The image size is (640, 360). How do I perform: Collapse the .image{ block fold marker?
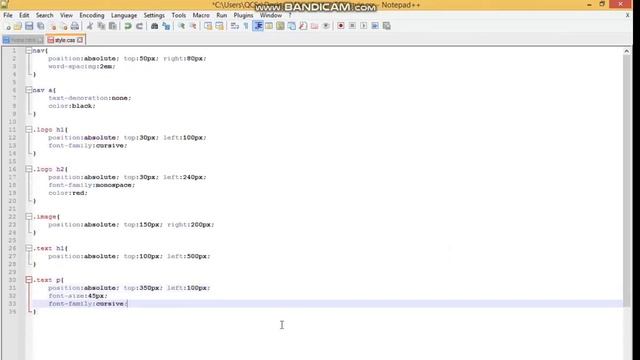tap(29, 217)
